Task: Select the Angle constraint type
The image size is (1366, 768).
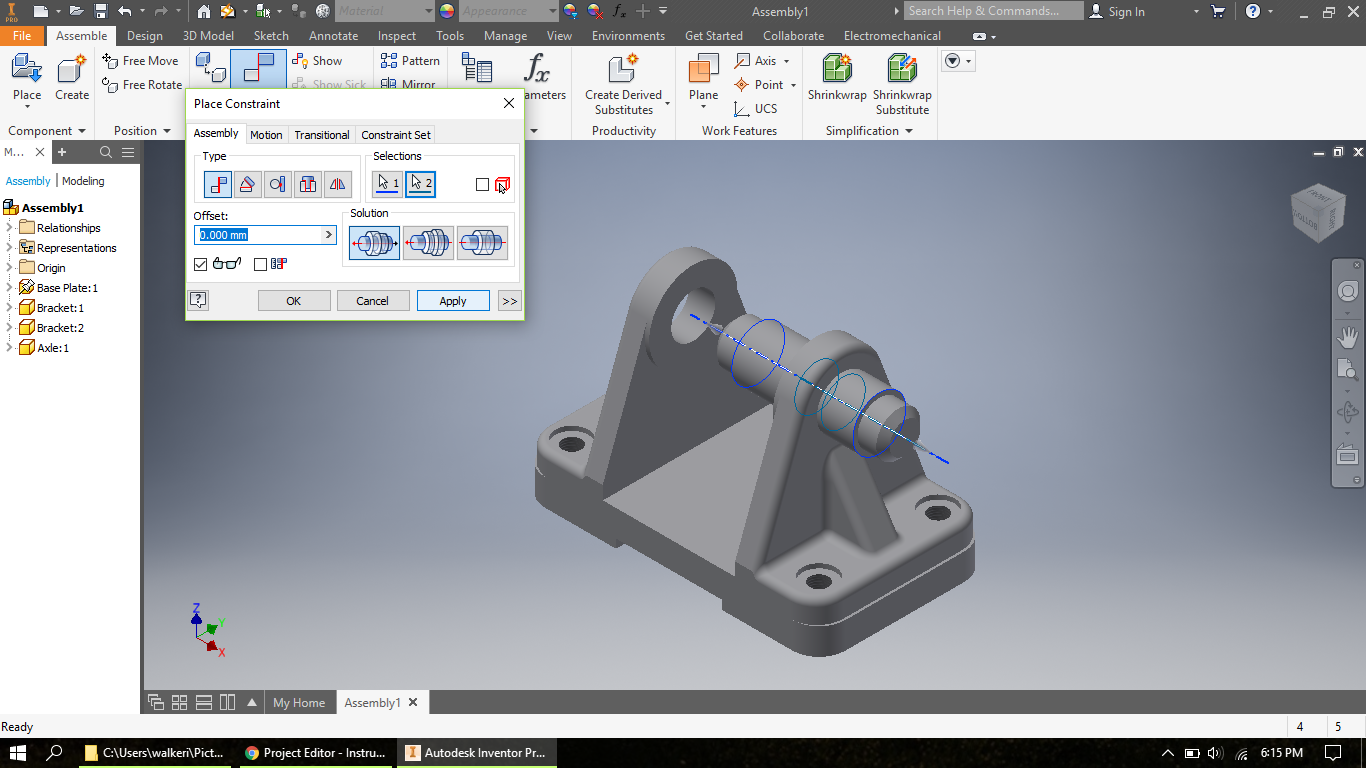Action: 248,184
